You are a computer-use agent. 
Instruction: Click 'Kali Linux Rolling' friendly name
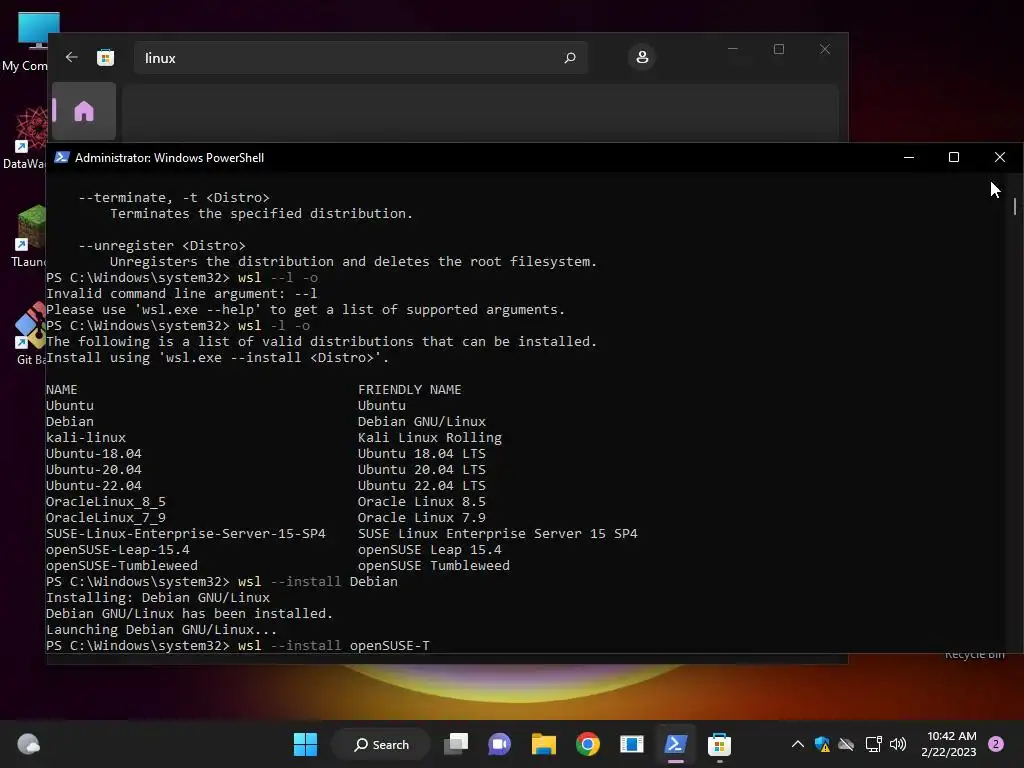(430, 438)
